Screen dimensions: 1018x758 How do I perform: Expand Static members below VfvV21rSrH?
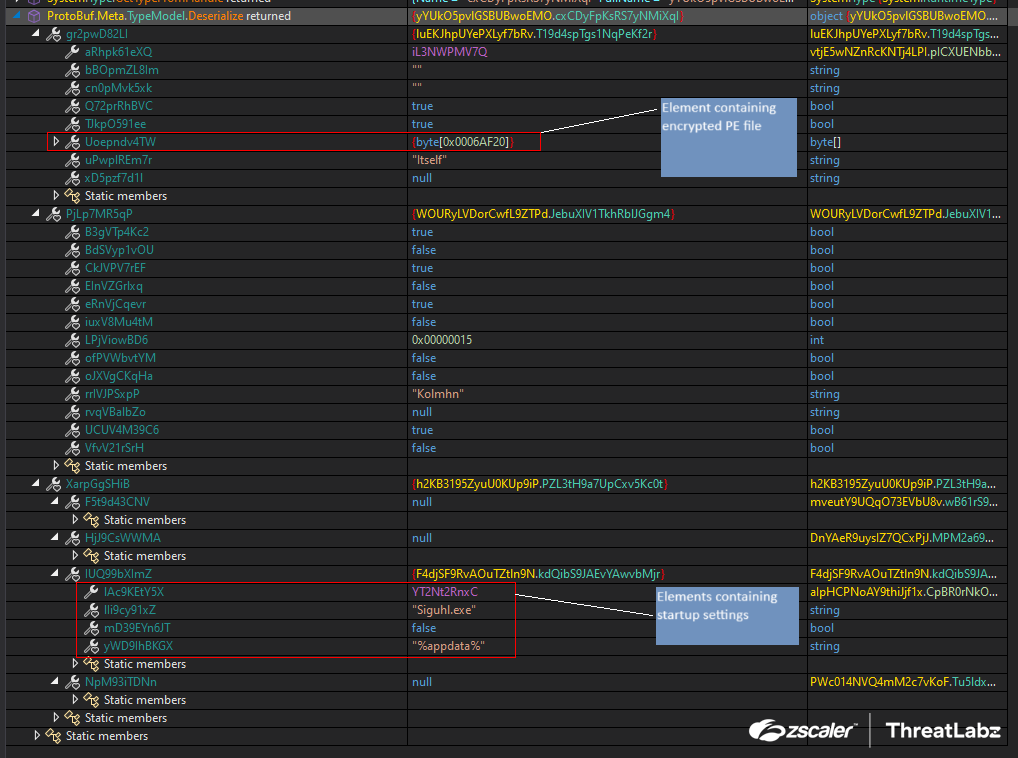pos(58,465)
